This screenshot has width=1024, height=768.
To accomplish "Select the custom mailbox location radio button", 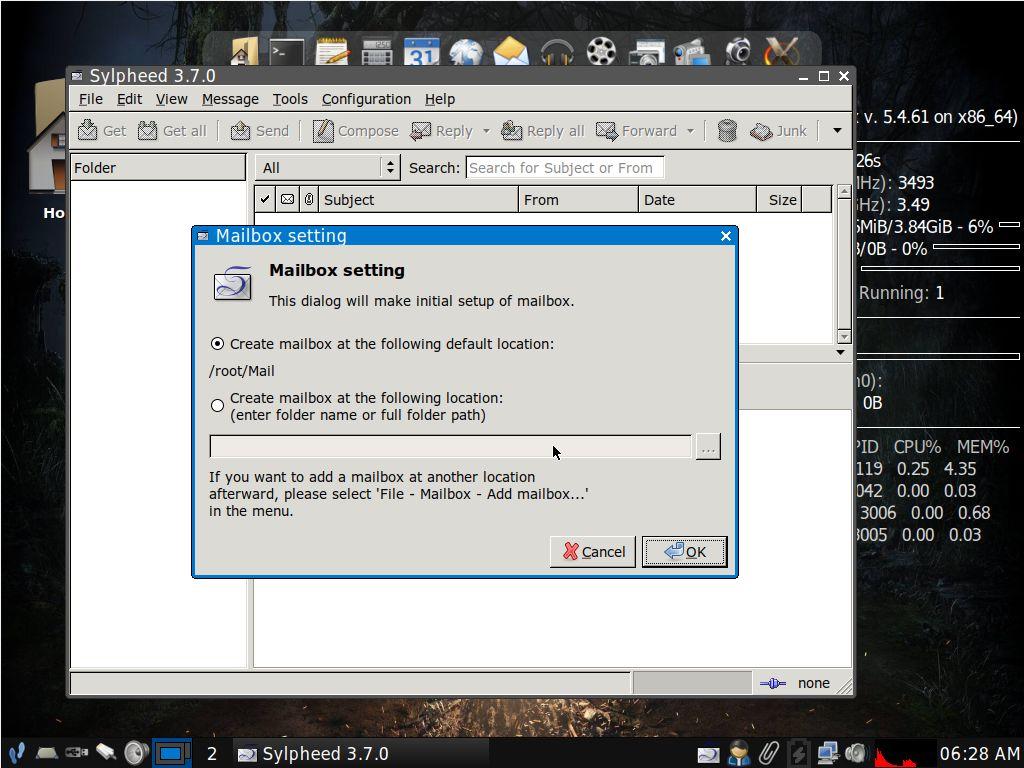I will (x=218, y=406).
